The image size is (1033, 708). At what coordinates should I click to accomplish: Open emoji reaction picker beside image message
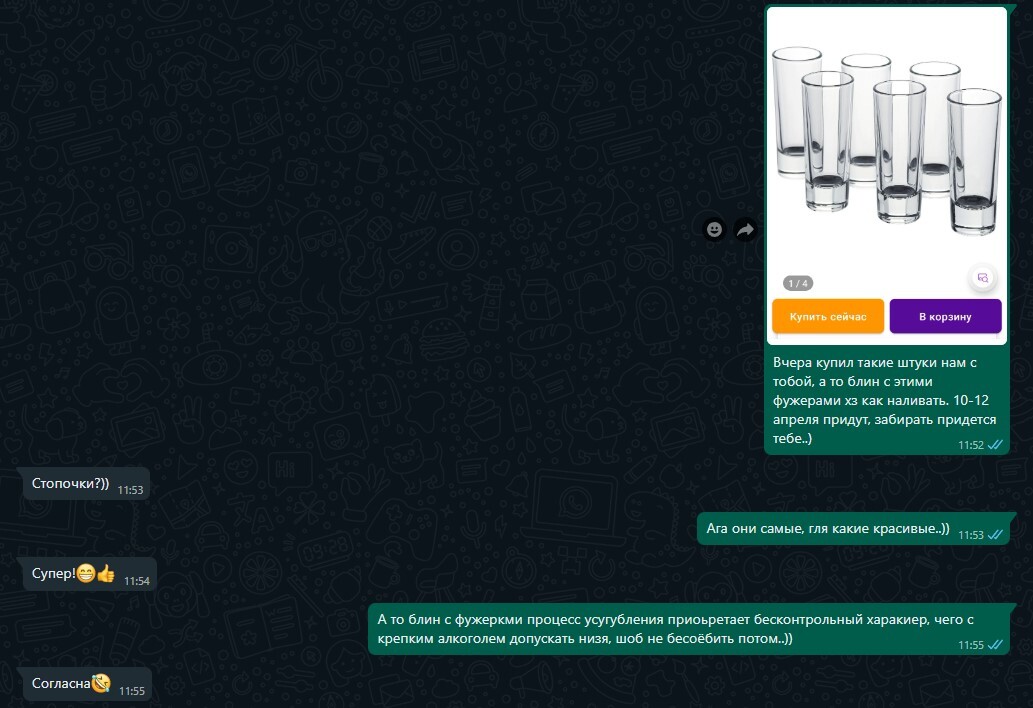(x=714, y=229)
